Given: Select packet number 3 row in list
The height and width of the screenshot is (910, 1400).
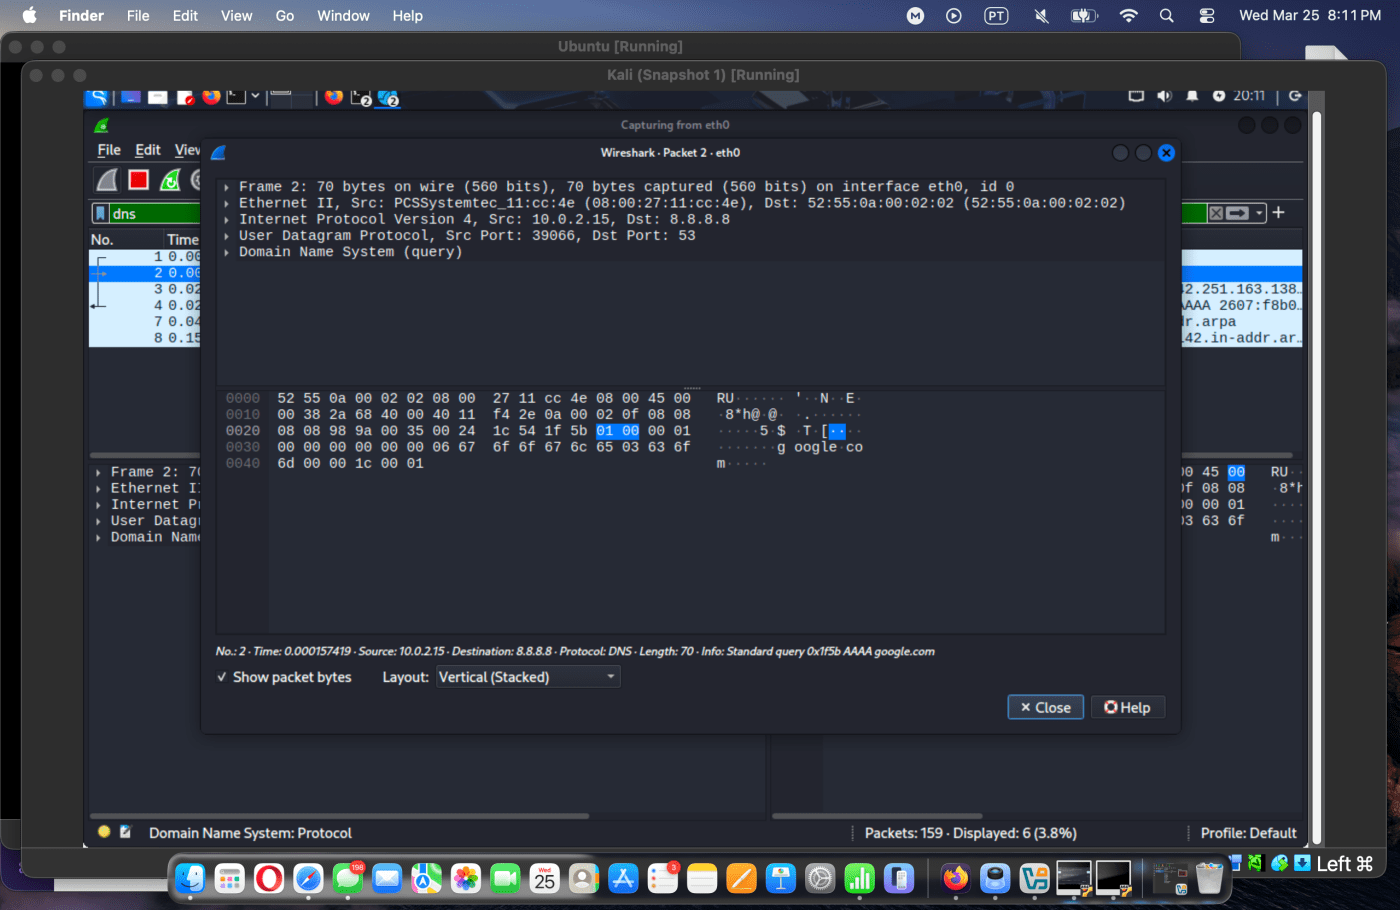Looking at the screenshot, I should 145,289.
